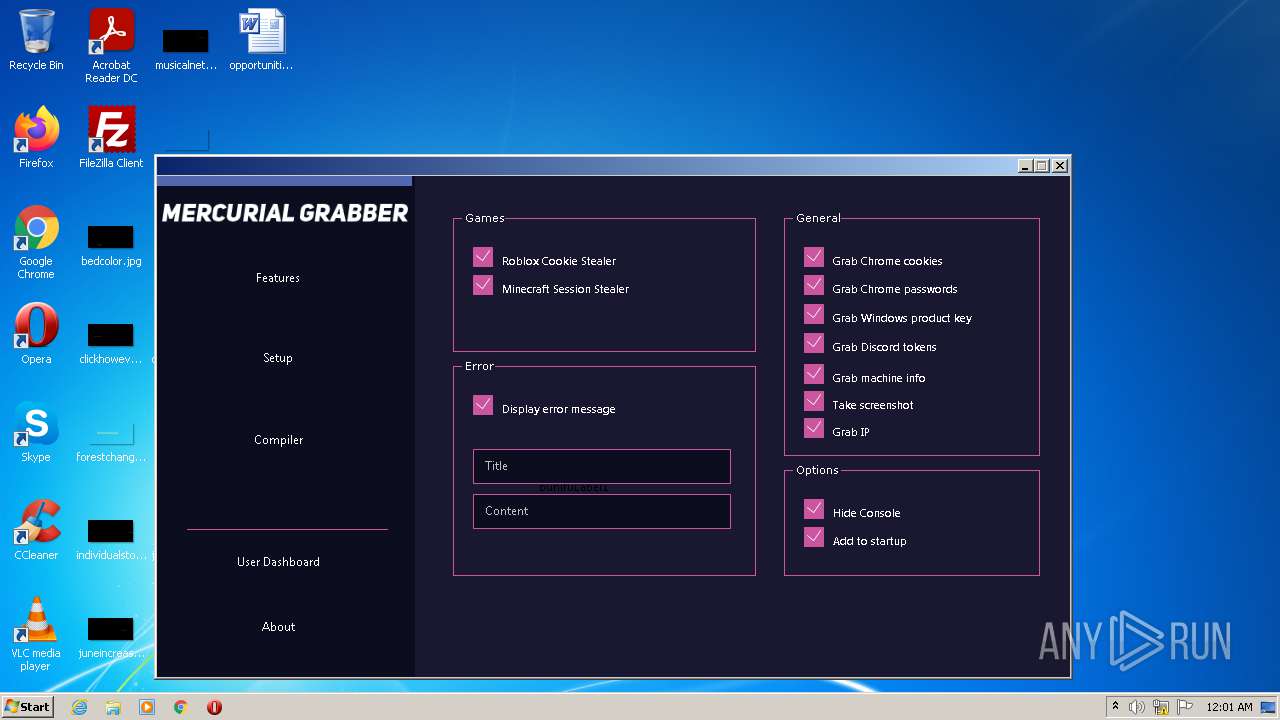Viewport: 1280px width, 720px height.
Task: Select the individualsto desktop file
Action: [x=111, y=539]
